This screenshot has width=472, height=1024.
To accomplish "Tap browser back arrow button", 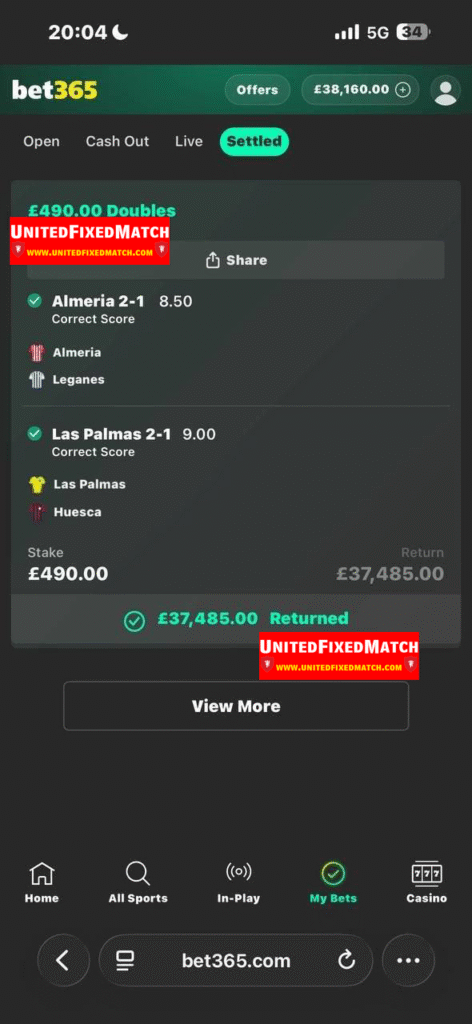I will [63, 960].
